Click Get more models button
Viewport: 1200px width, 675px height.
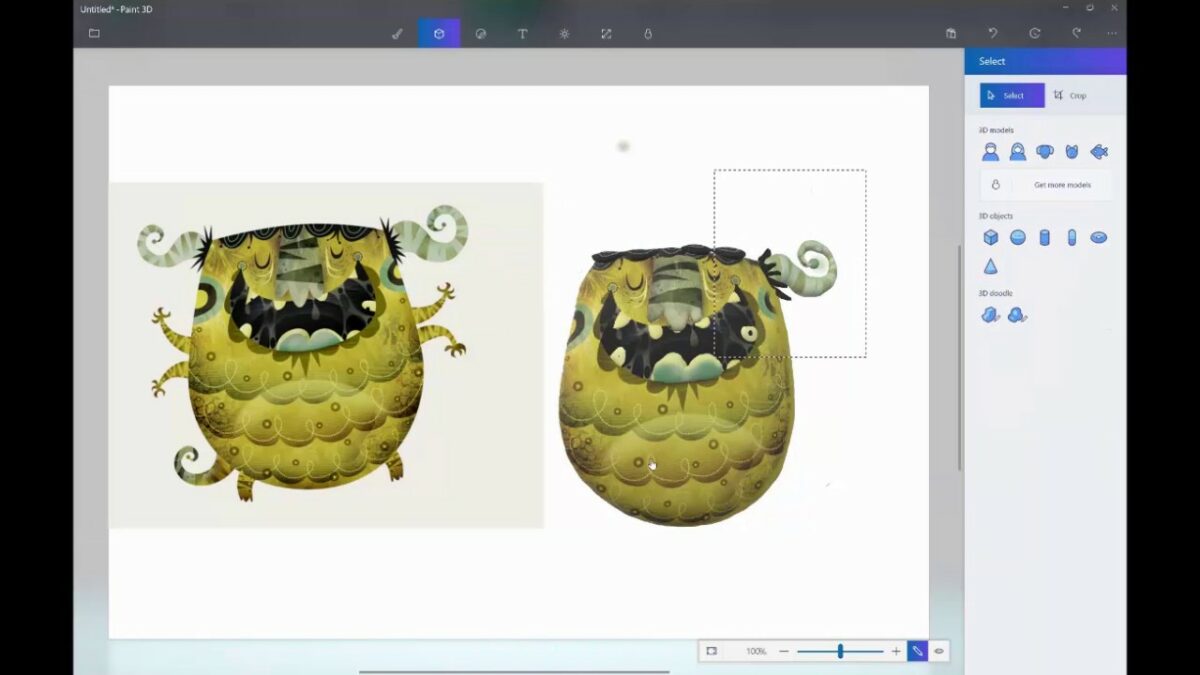coord(1046,185)
